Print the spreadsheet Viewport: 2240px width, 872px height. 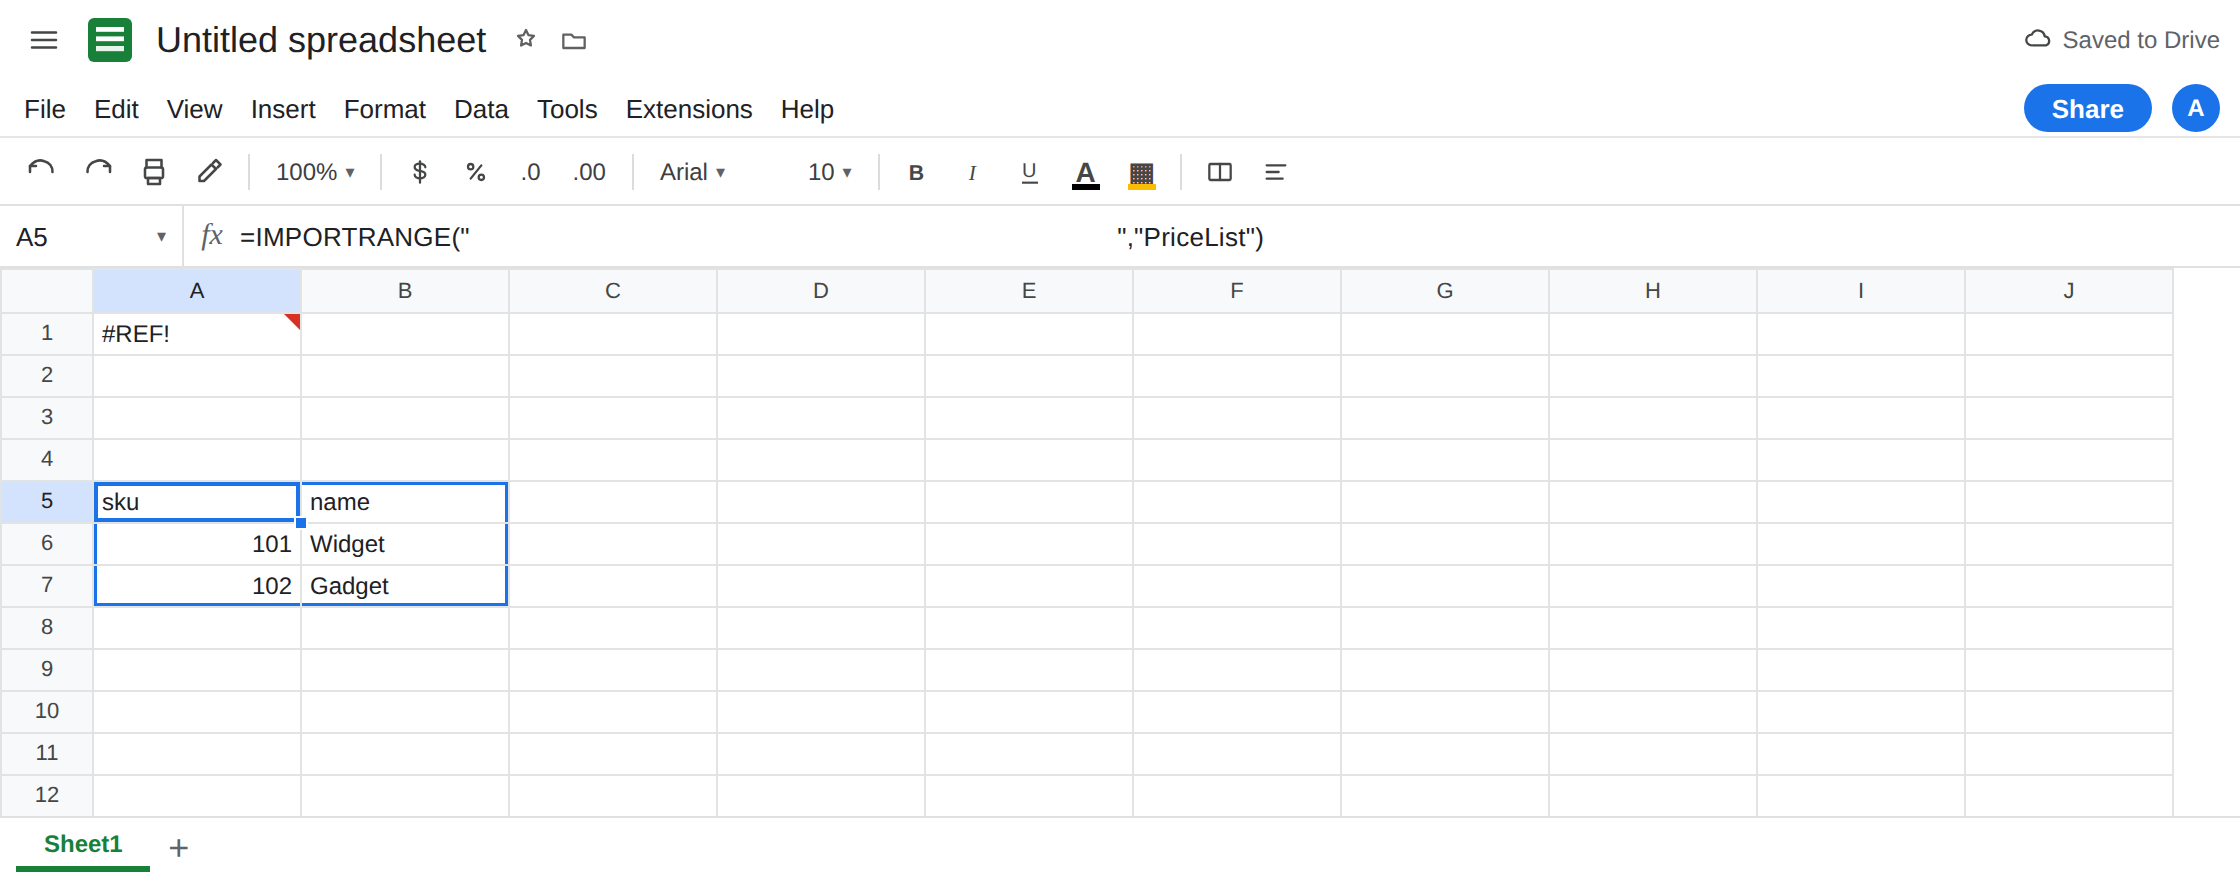tap(154, 172)
